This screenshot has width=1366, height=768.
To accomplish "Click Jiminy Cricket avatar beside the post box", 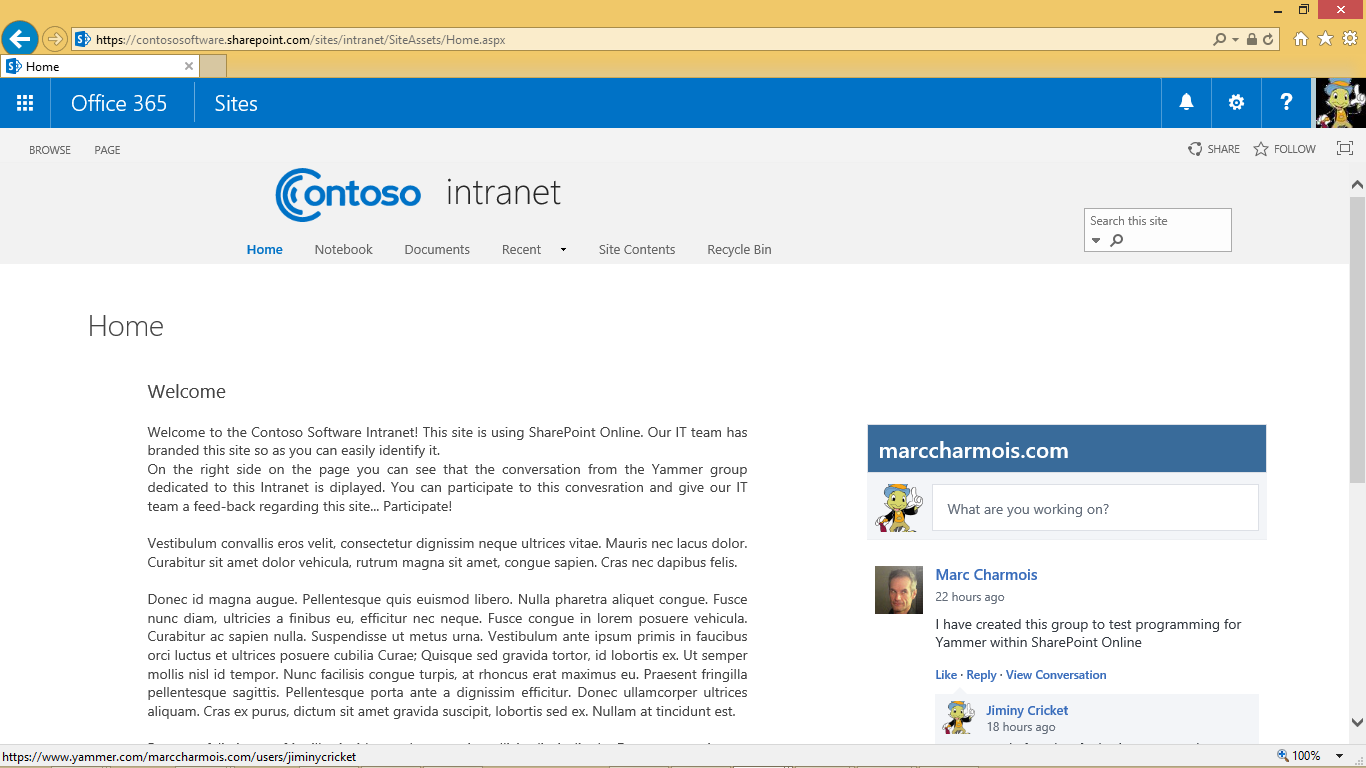I will (899, 508).
